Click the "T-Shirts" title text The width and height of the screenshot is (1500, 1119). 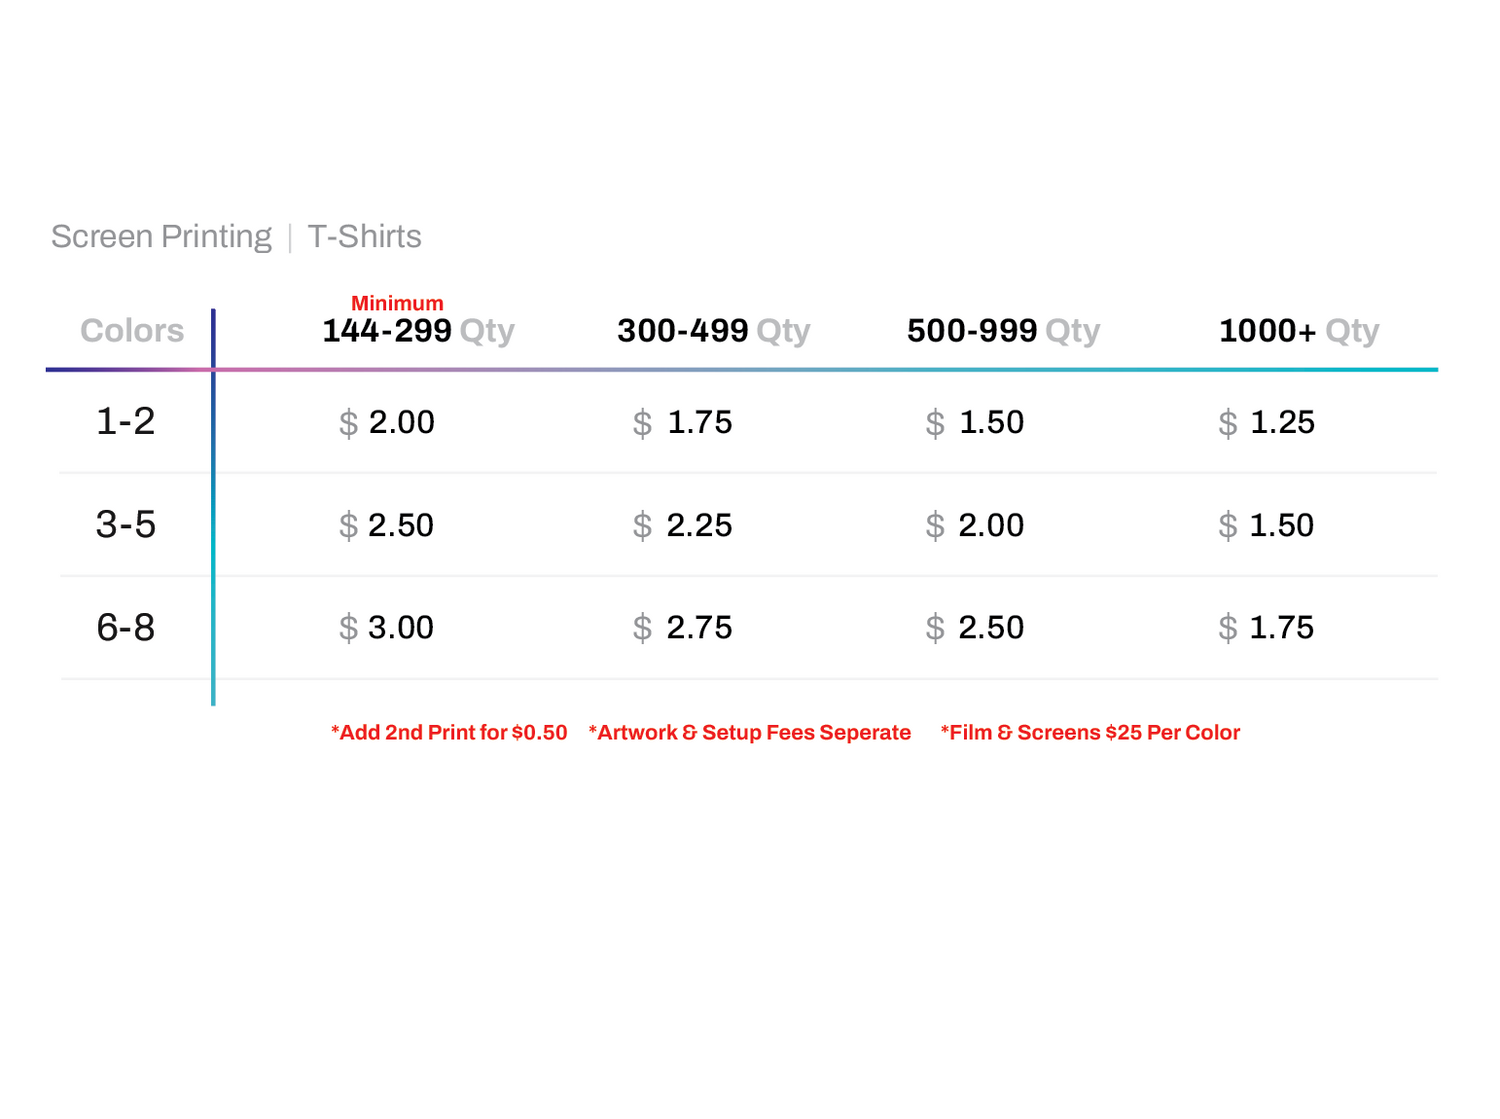[x=364, y=237]
